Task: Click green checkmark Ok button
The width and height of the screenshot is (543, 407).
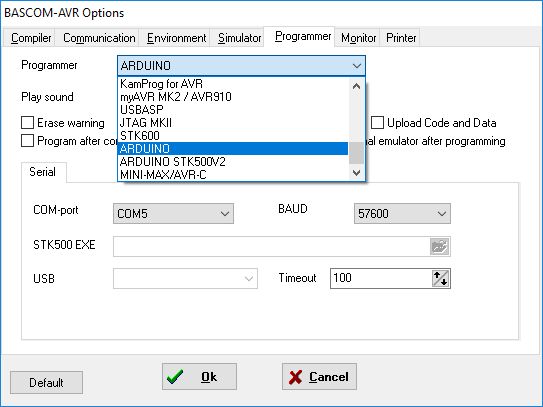Action: pyautogui.click(x=199, y=377)
